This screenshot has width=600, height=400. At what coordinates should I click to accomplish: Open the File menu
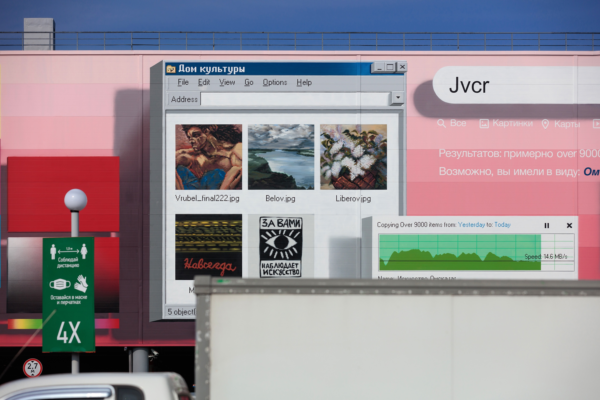point(183,83)
